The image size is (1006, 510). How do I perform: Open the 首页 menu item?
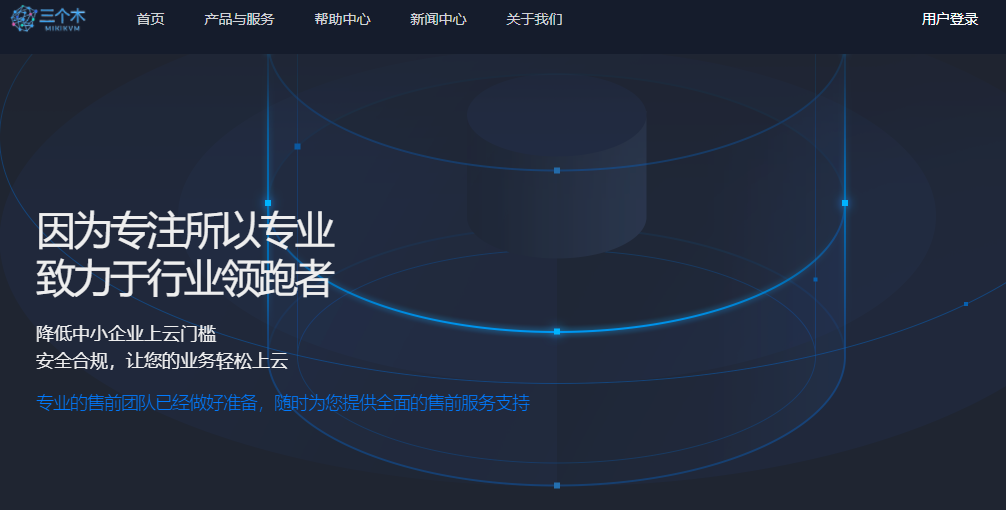pyautogui.click(x=151, y=19)
